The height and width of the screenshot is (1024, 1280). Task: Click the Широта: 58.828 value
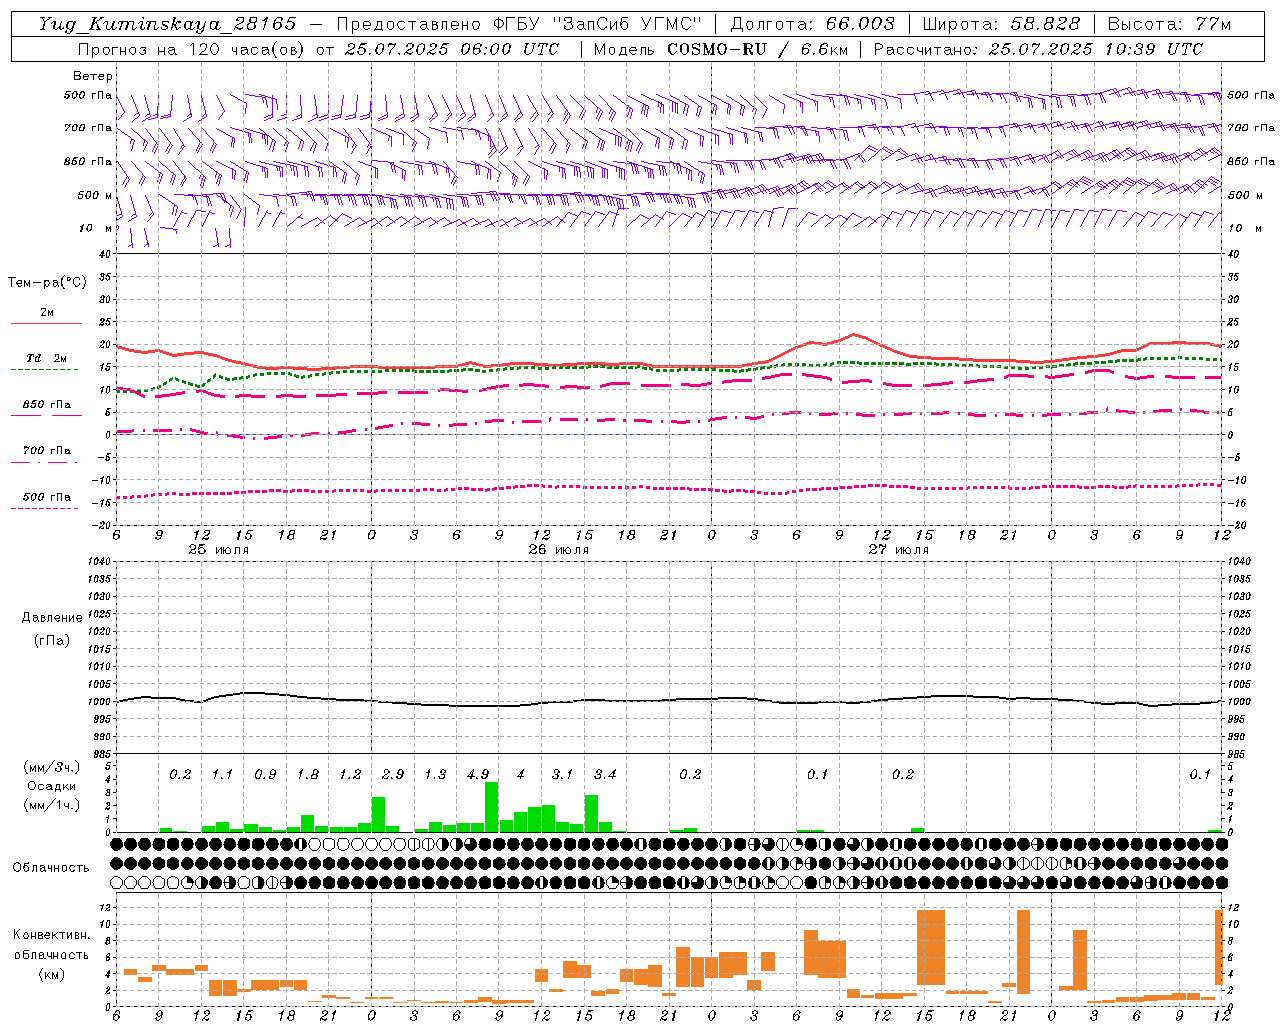click(x=1002, y=24)
